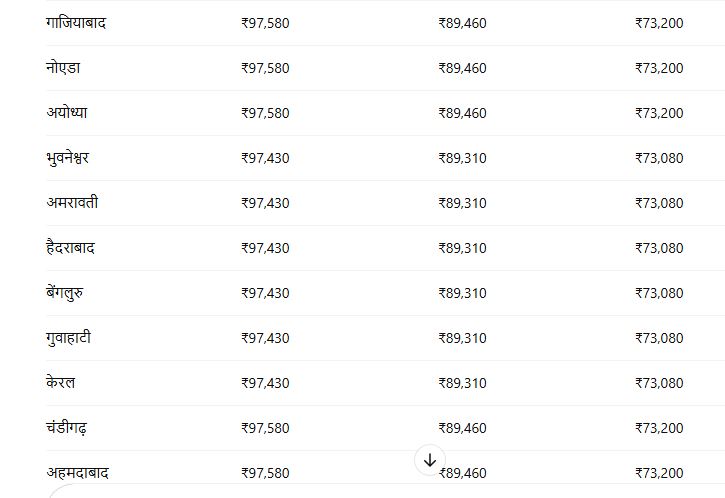This screenshot has width=725, height=498.
Task: Click the circular down-arrow scroll button
Action: (x=430, y=460)
